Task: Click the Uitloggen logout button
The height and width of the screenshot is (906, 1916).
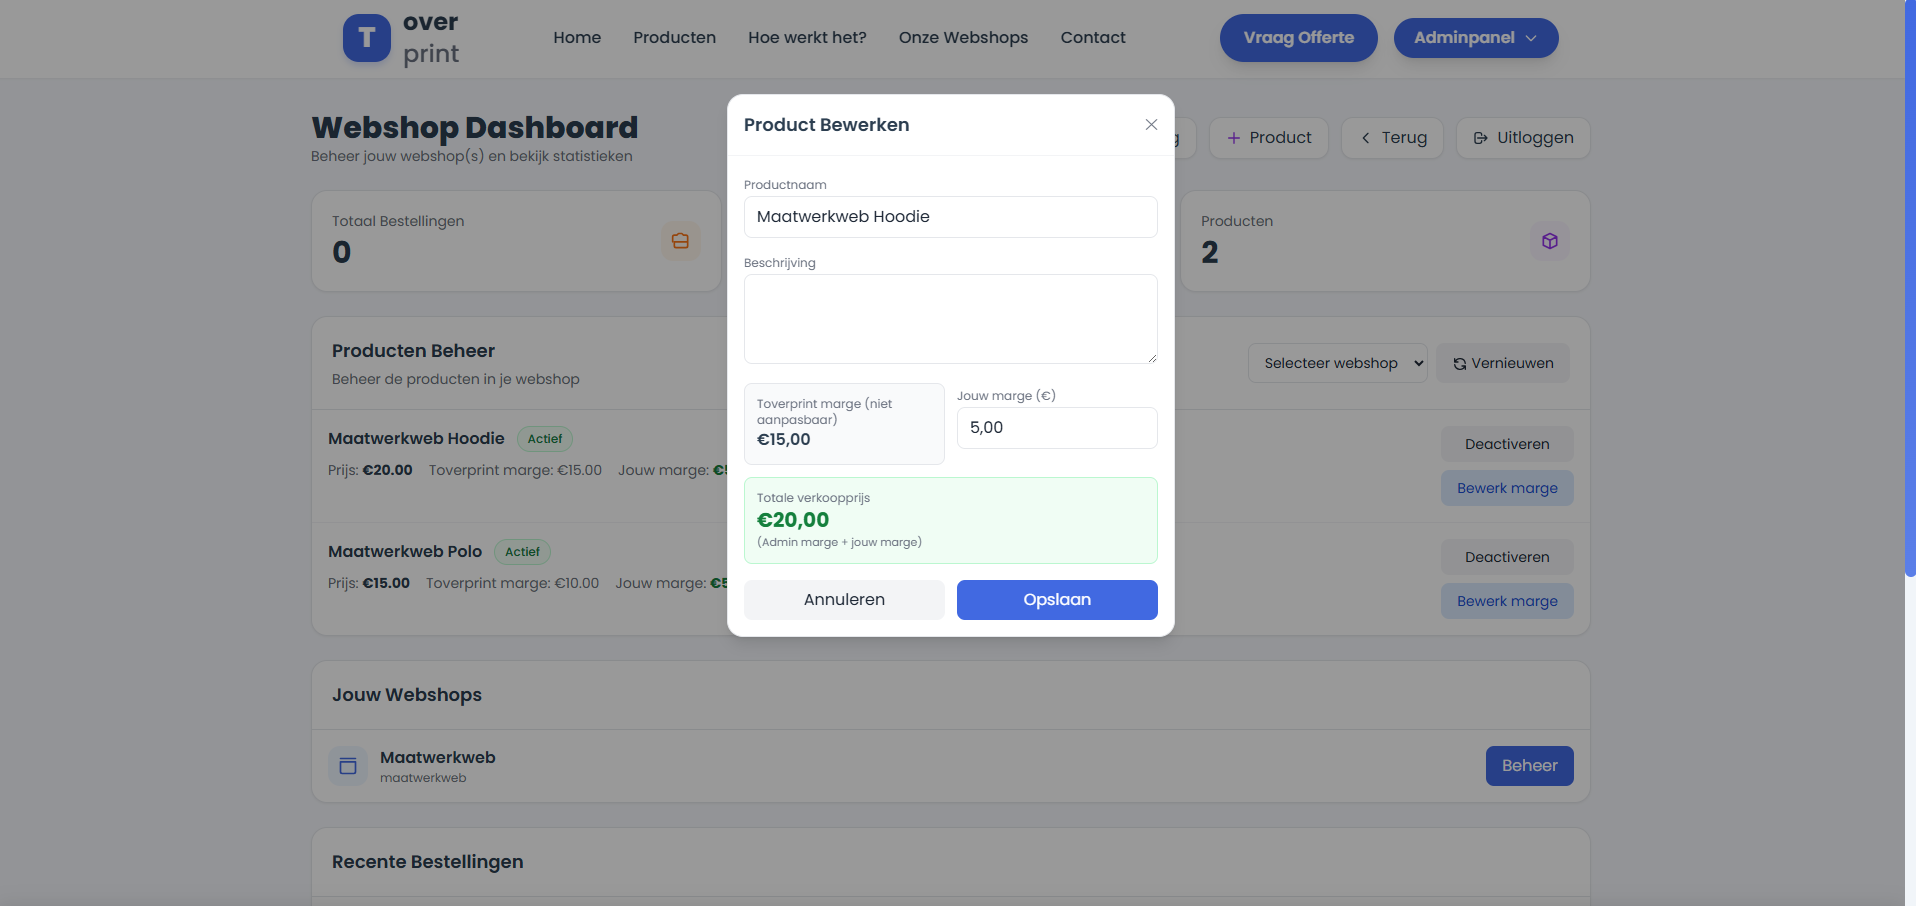Action: coord(1522,138)
